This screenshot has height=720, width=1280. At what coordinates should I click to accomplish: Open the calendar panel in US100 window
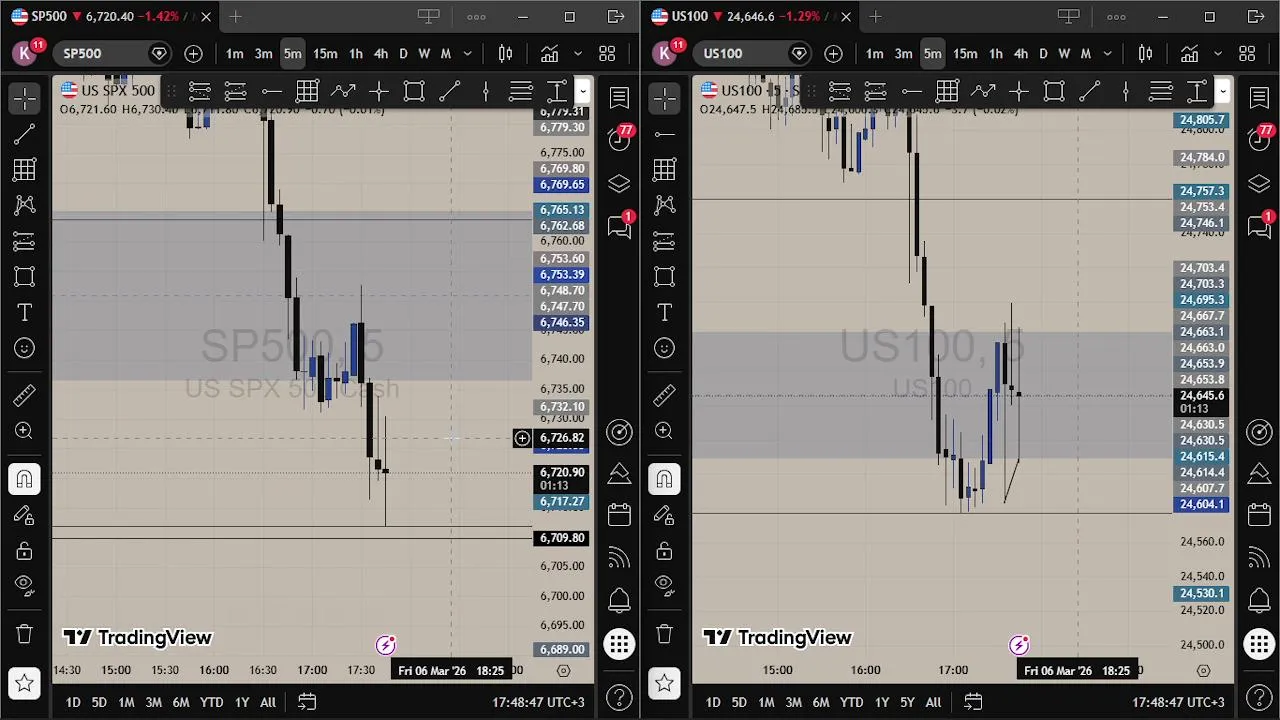pyautogui.click(x=1259, y=515)
